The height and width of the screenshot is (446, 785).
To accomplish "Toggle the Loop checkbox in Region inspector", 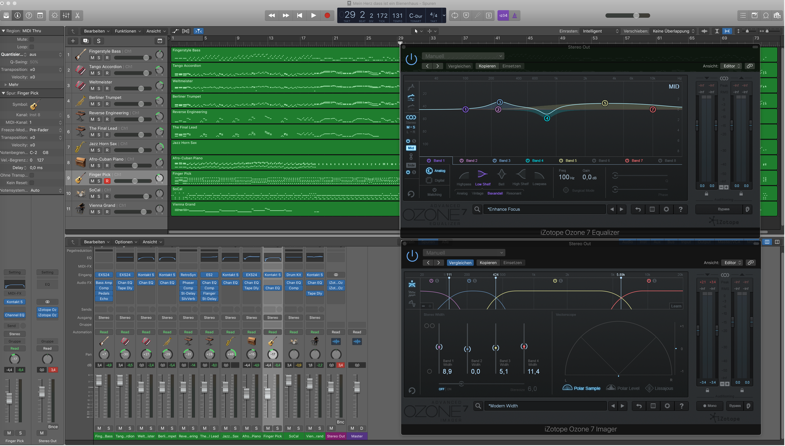I will coord(32,47).
